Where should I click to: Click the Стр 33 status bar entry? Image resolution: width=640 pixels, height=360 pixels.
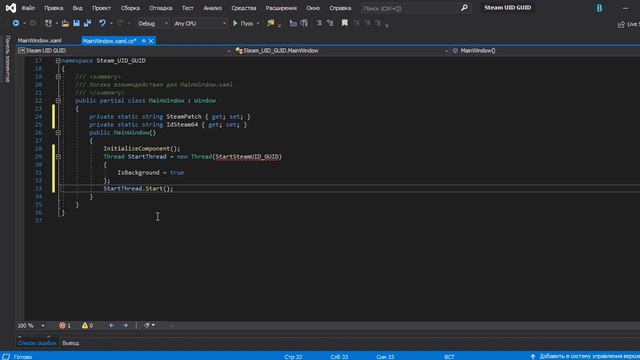(x=293, y=357)
